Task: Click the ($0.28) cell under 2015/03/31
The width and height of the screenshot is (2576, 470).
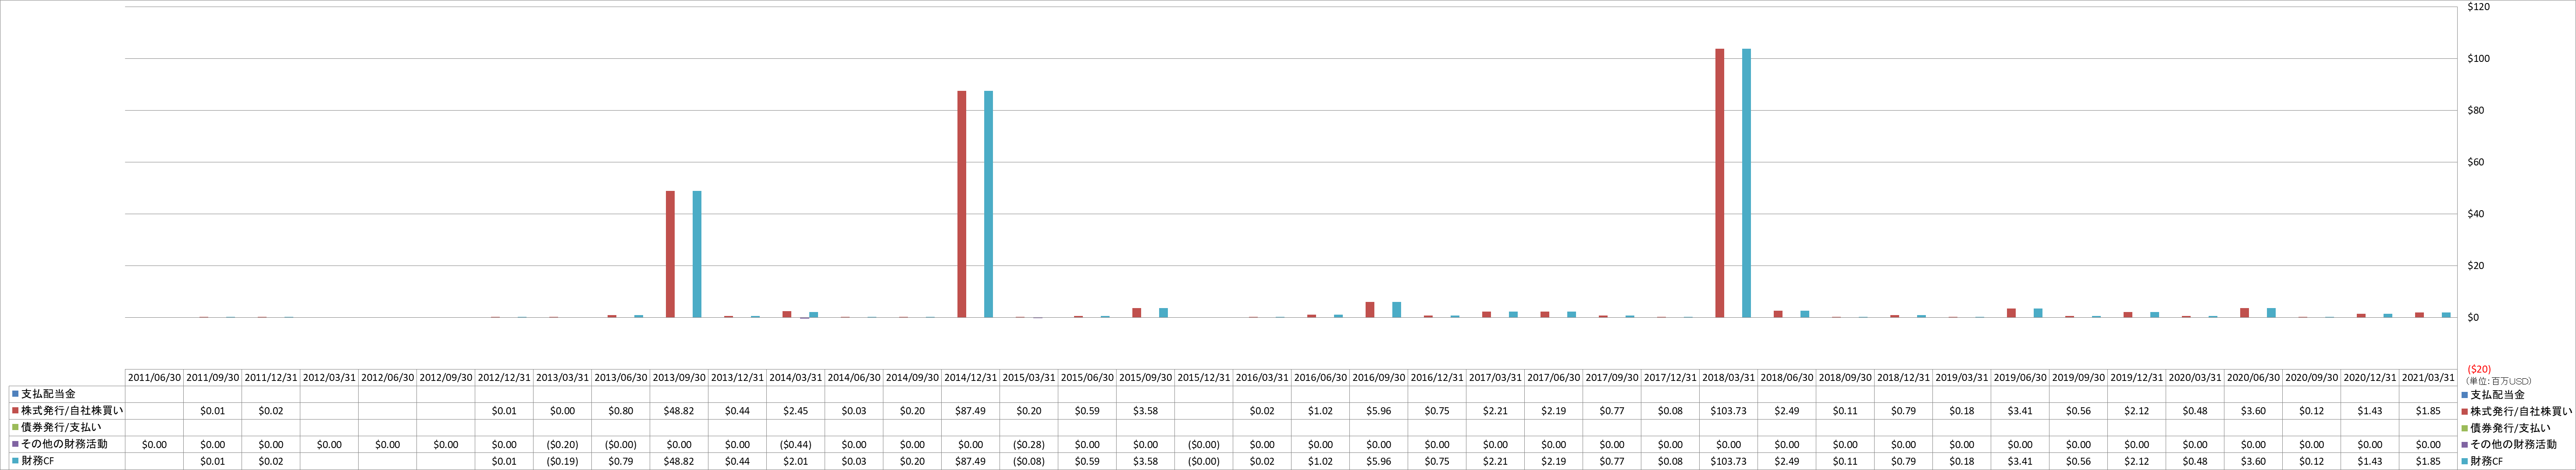Action: pyautogui.click(x=1028, y=444)
